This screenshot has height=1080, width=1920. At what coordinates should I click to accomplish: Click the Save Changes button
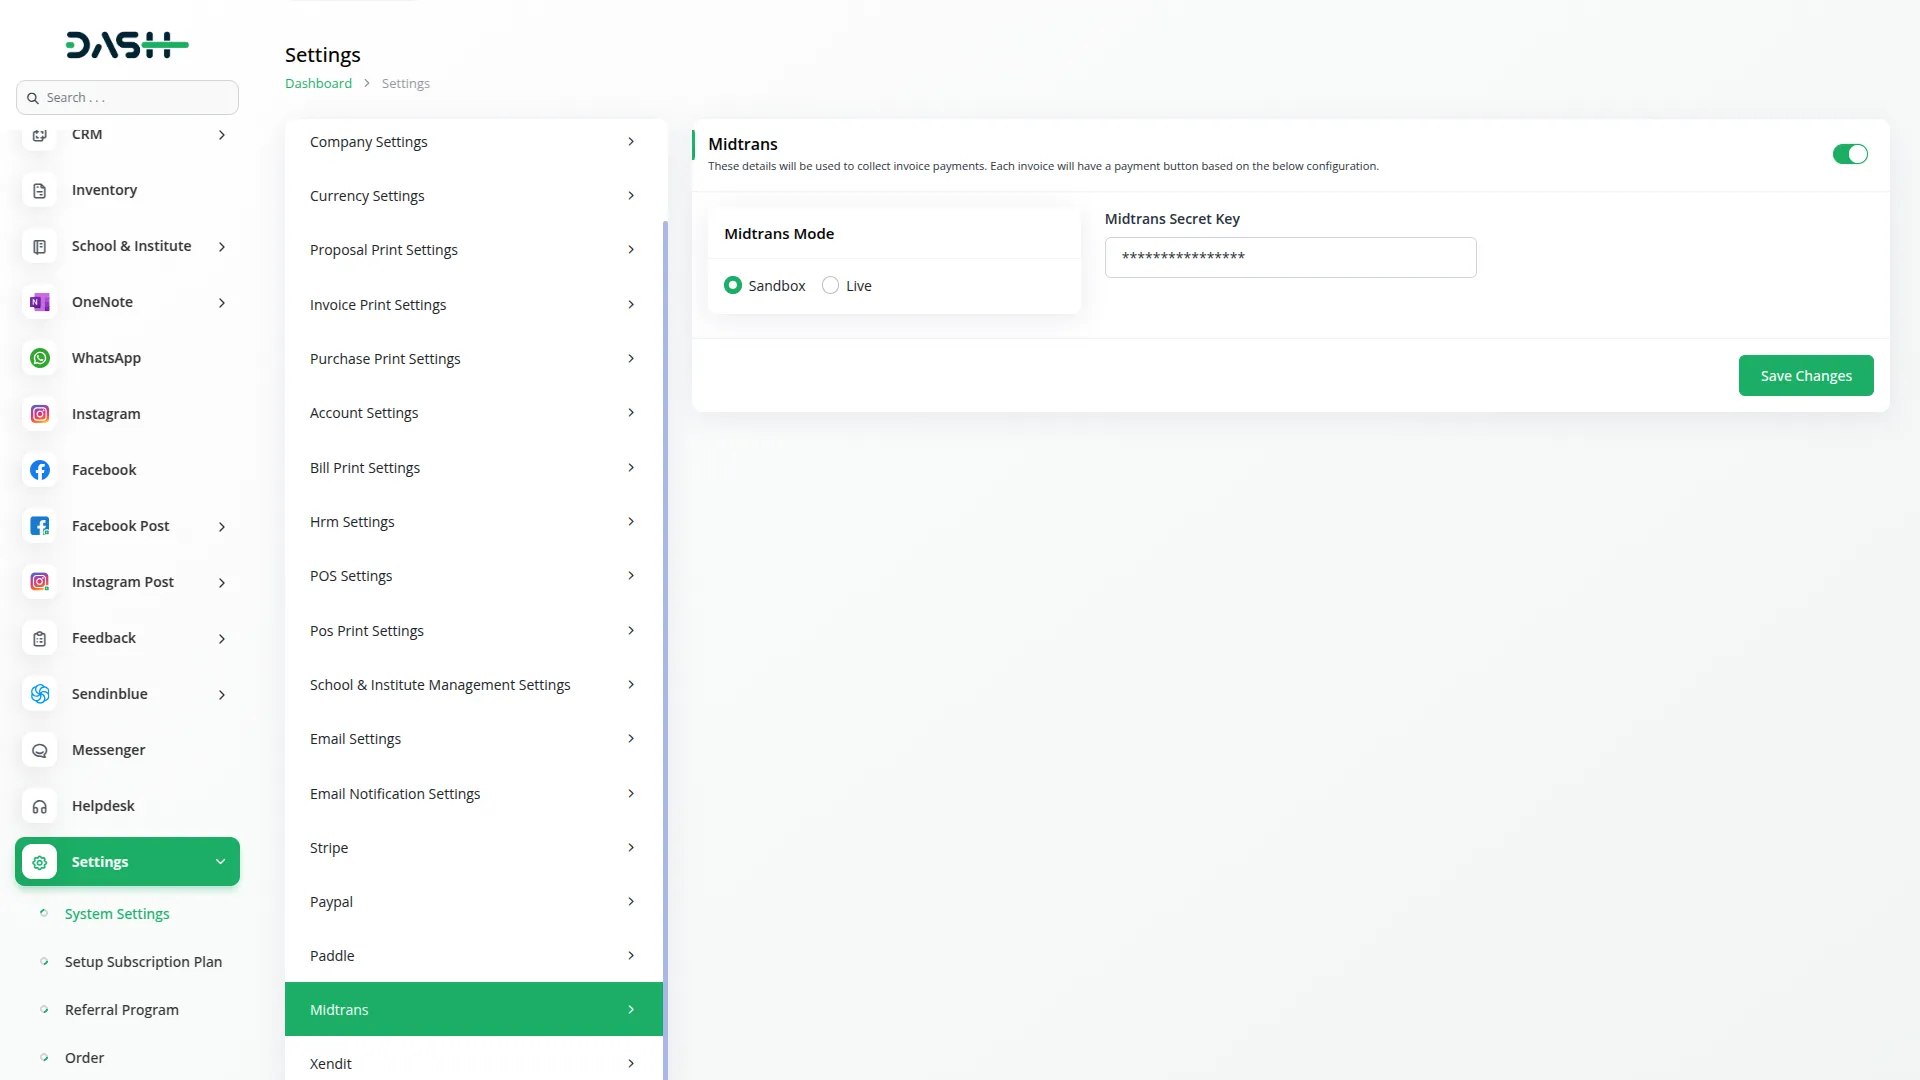point(1806,375)
